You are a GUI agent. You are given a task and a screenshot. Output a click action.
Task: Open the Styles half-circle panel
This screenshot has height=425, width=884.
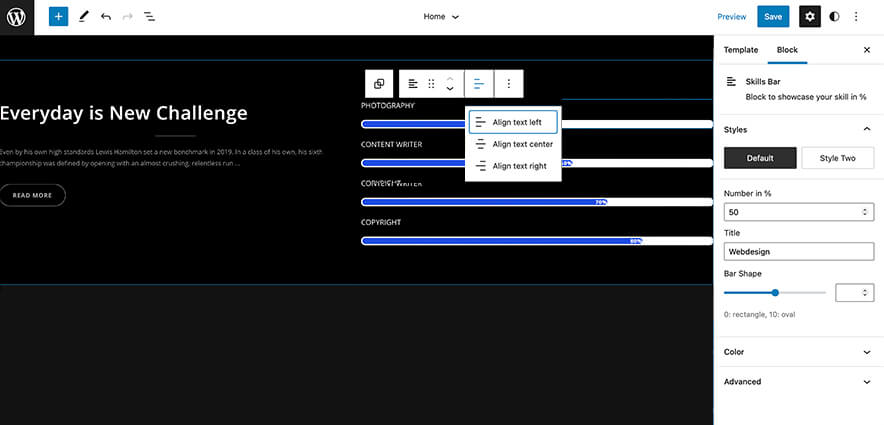point(834,17)
